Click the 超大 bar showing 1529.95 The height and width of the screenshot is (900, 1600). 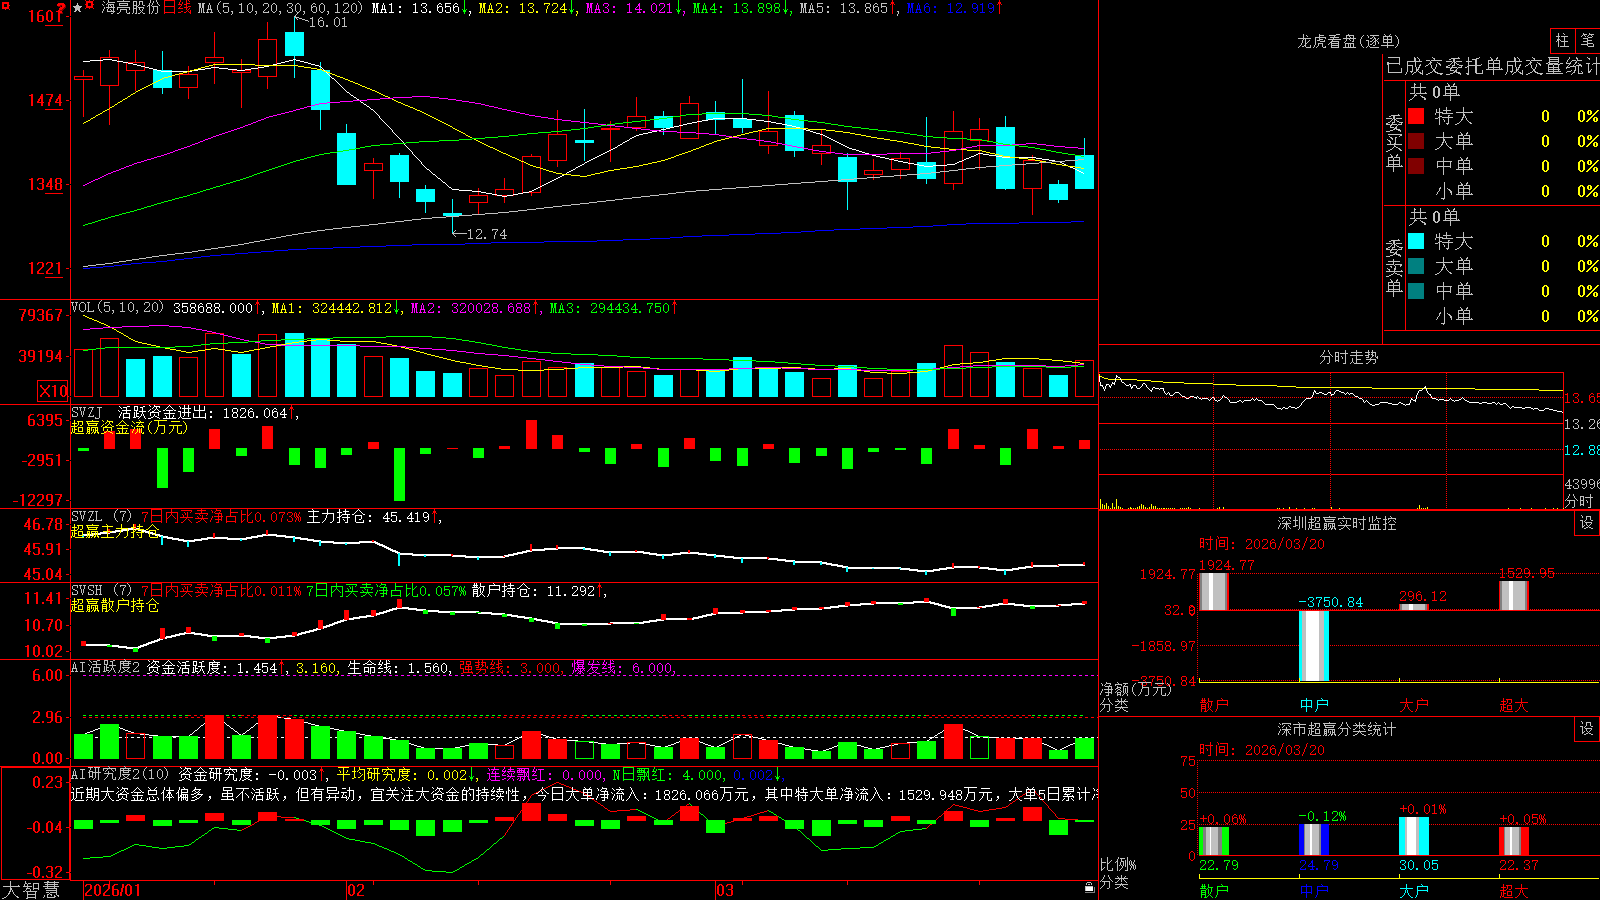pos(1514,595)
